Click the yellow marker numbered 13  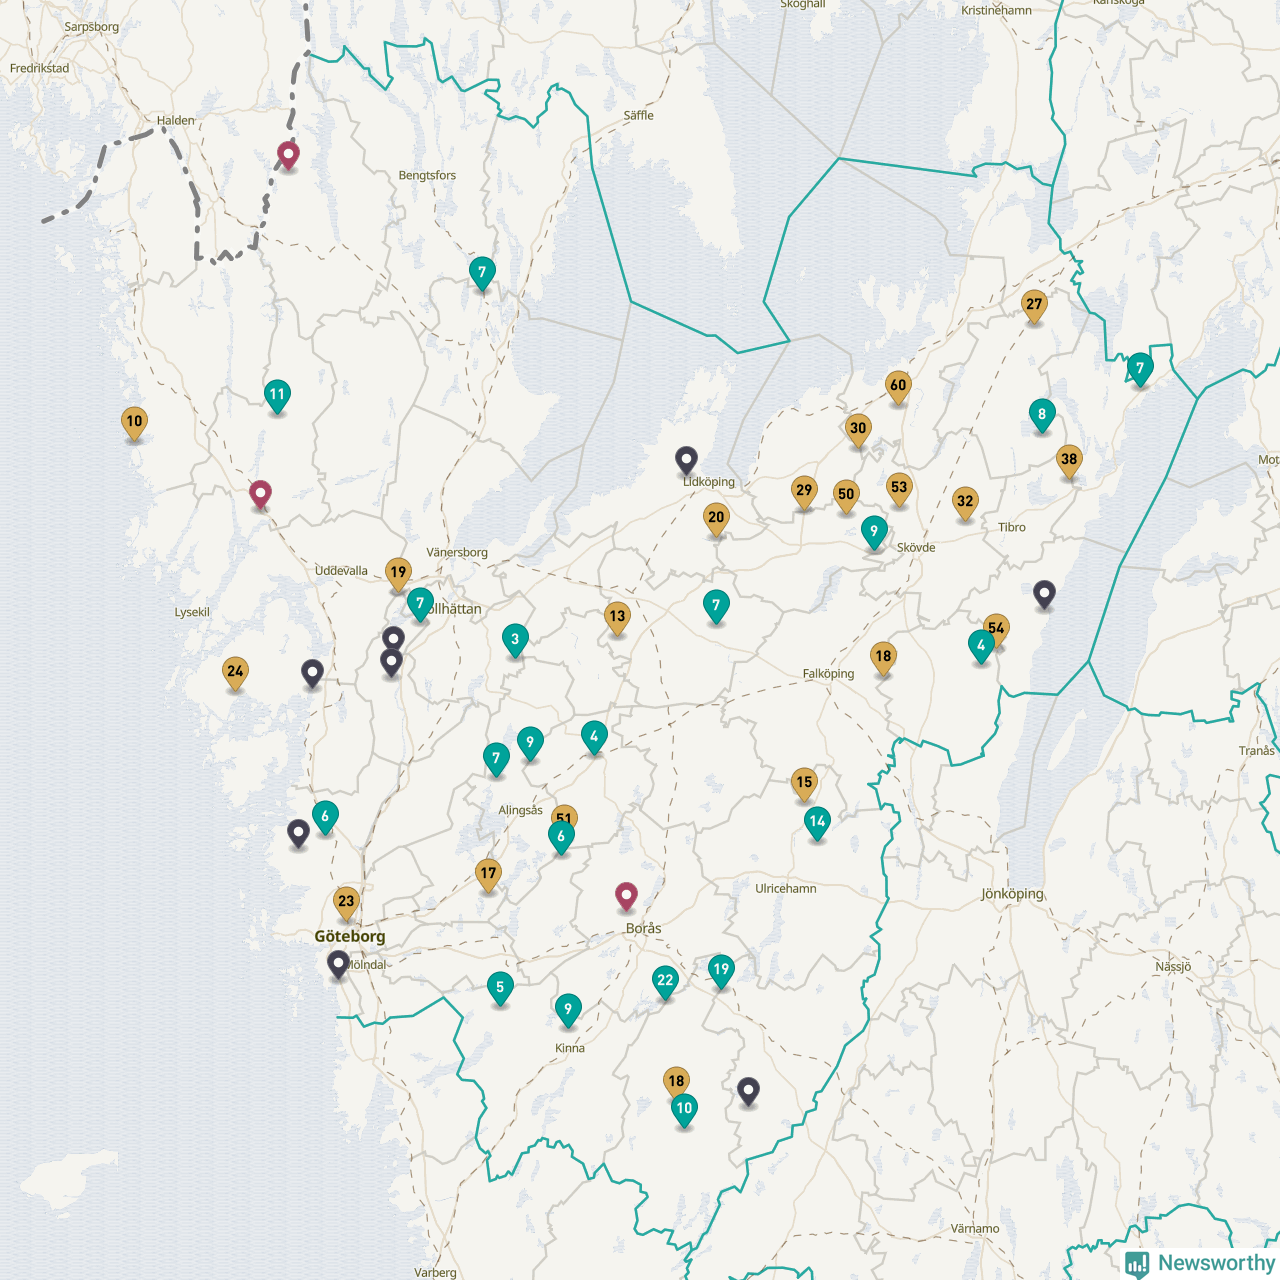tap(617, 617)
